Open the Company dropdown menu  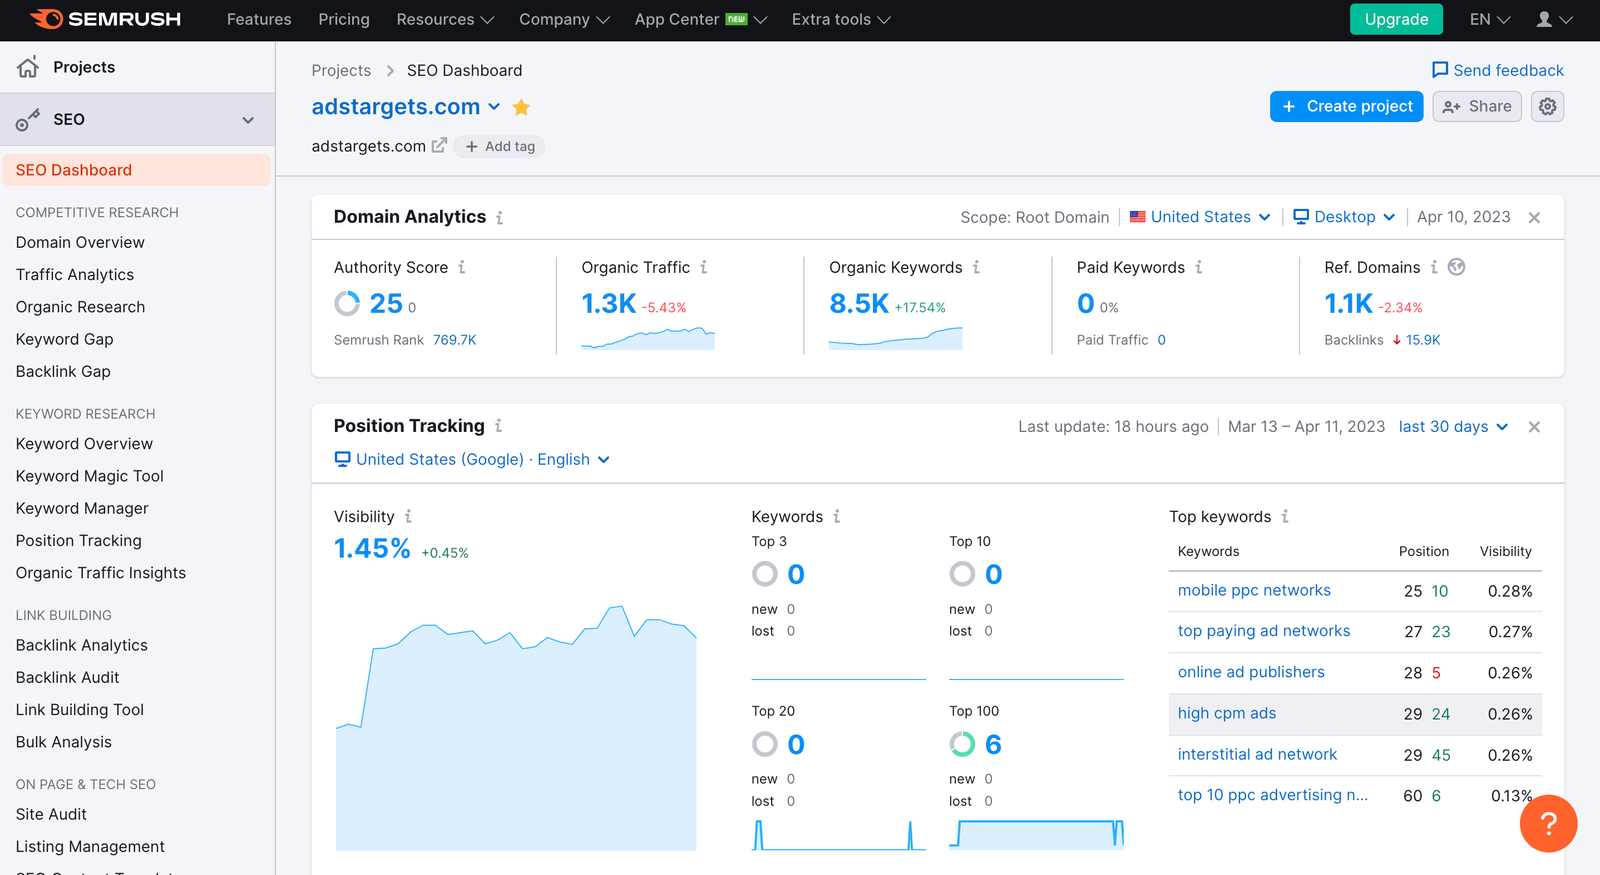[564, 19]
